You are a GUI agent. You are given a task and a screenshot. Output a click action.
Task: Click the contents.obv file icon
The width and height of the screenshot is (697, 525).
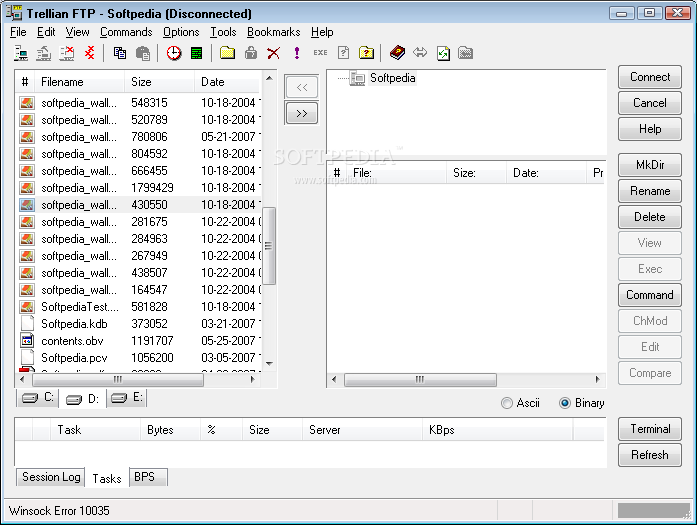27,341
